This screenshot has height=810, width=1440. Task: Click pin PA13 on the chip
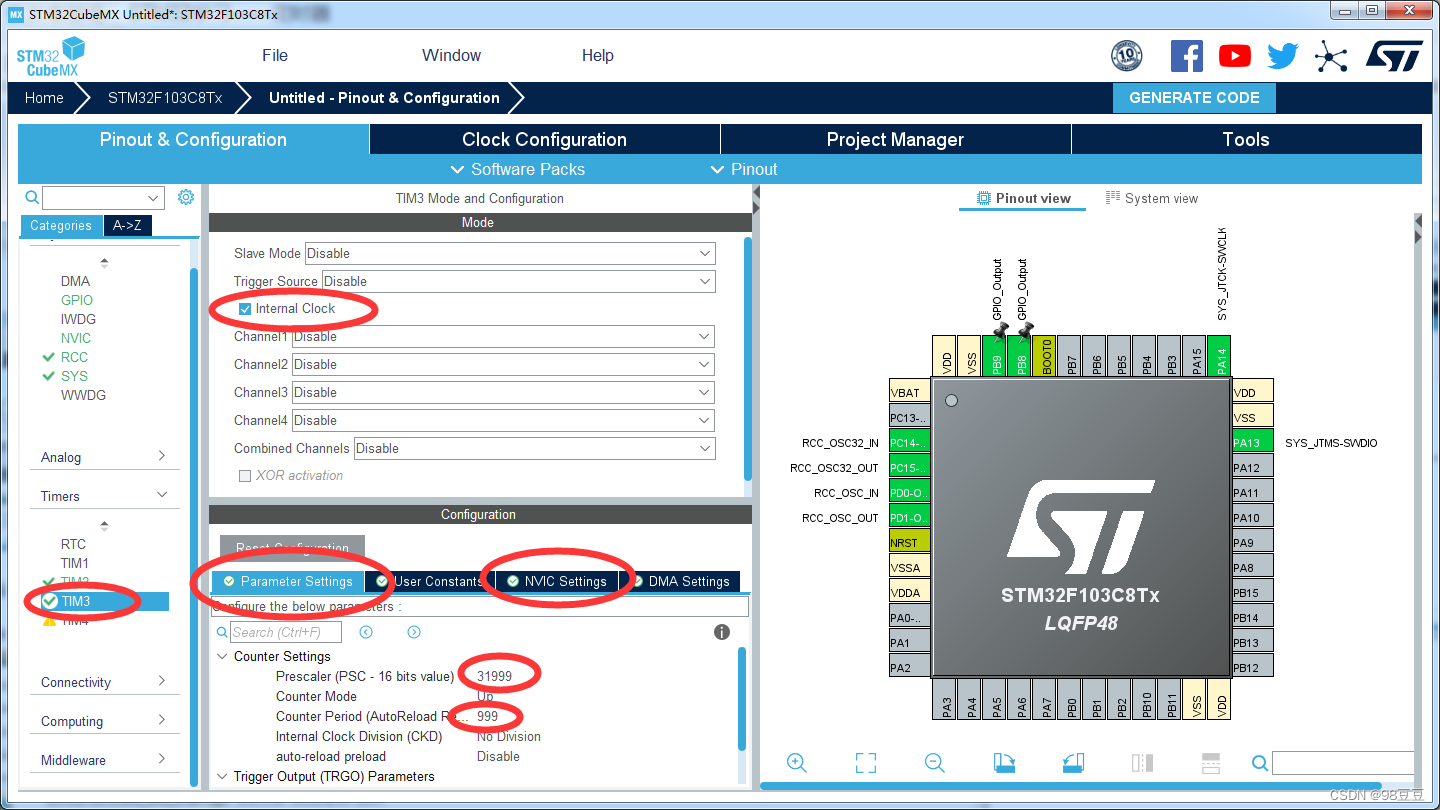click(1251, 443)
